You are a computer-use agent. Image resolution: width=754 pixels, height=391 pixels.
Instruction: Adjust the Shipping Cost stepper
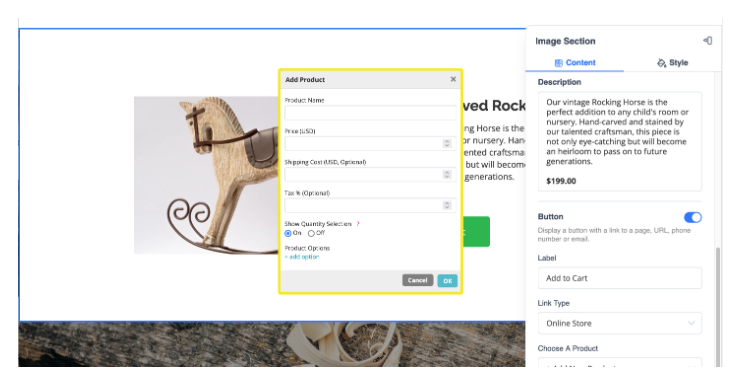click(447, 175)
